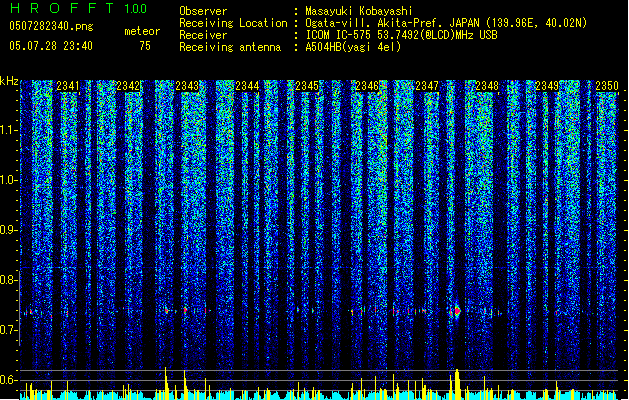
Task: Click the 2347 time marker
Action: tap(427, 86)
